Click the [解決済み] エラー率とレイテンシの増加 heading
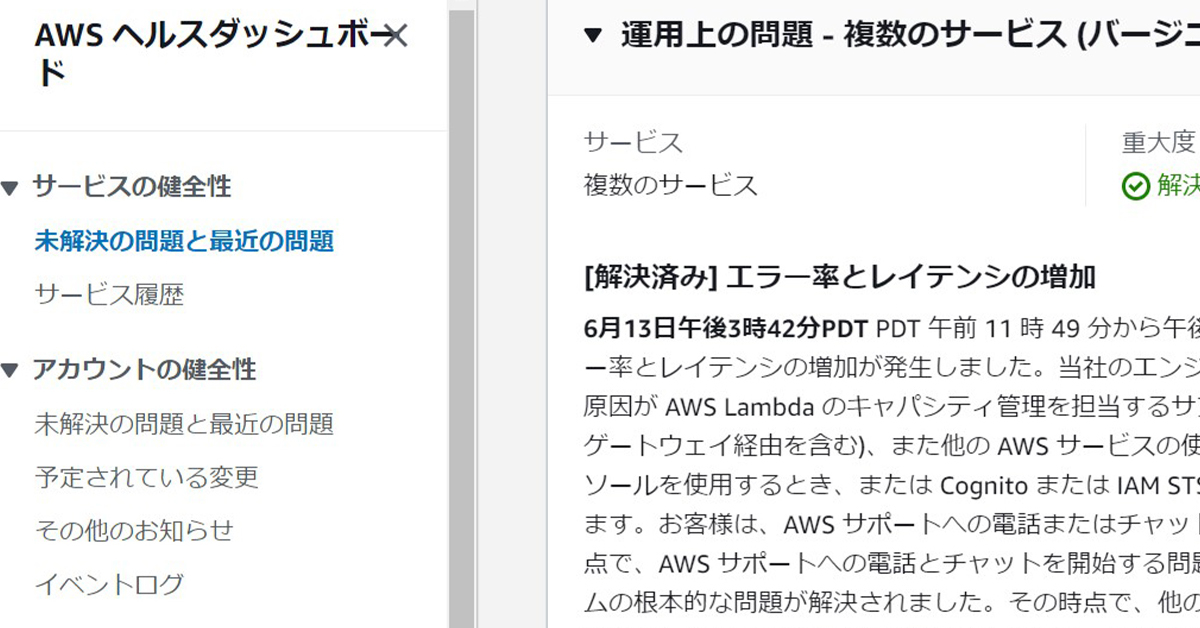The height and width of the screenshot is (628, 1200). coord(840,277)
